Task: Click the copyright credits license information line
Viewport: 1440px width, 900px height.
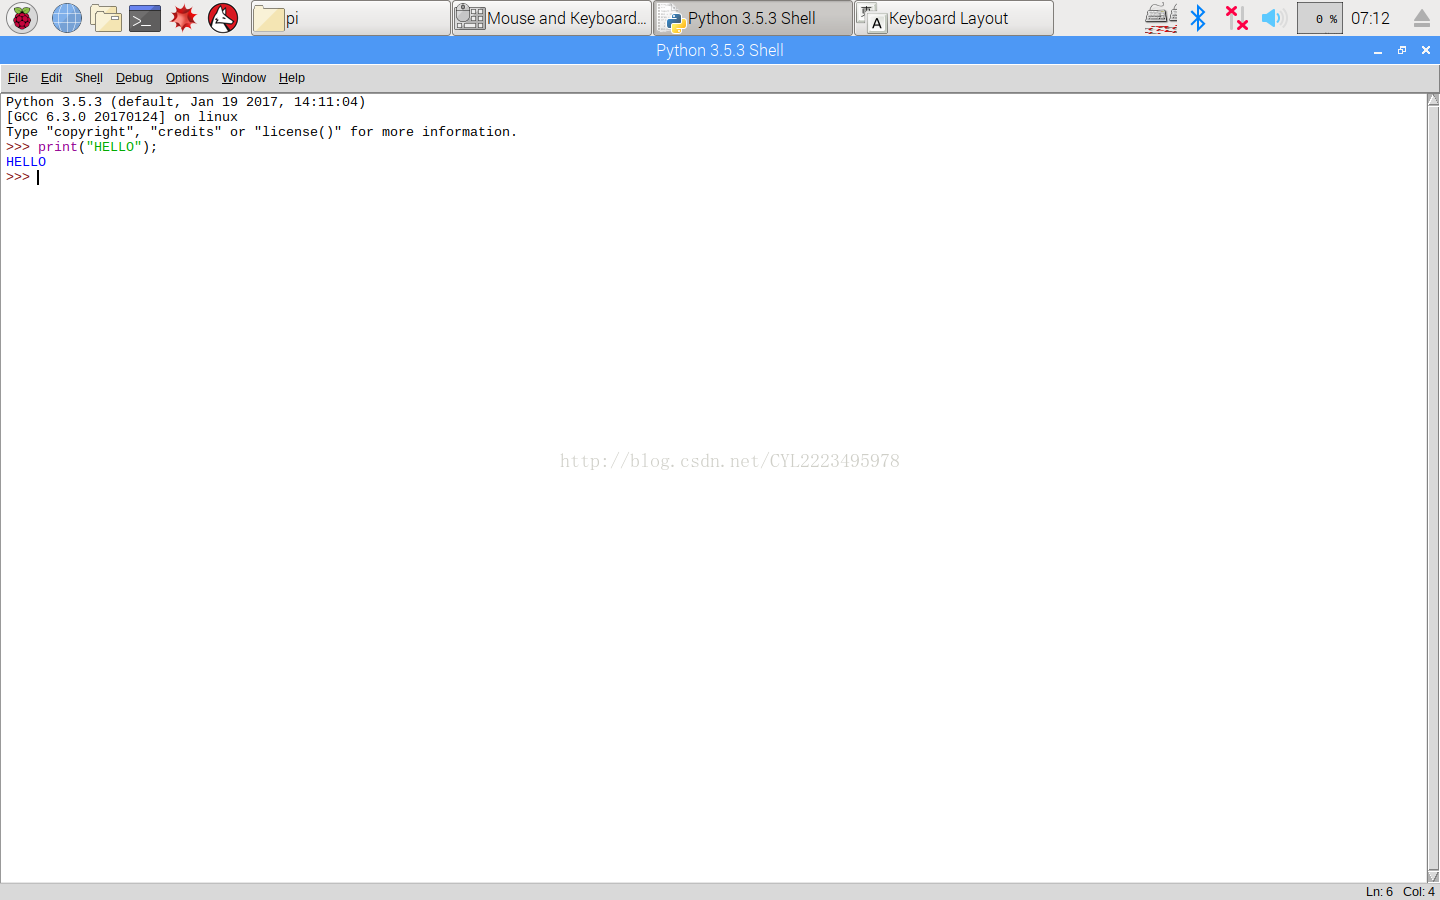Action: click(262, 132)
